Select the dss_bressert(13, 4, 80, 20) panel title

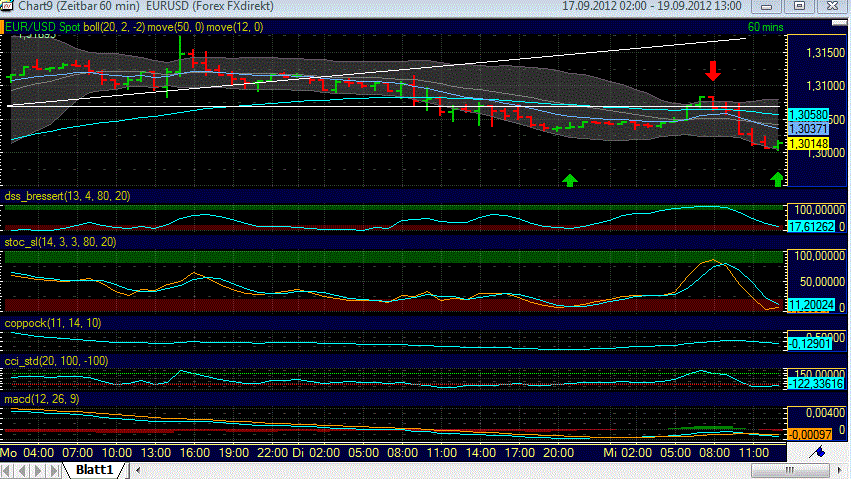pos(67,196)
